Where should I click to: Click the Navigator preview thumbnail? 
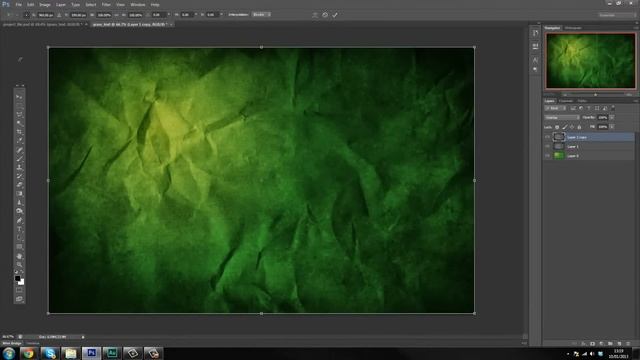591,61
